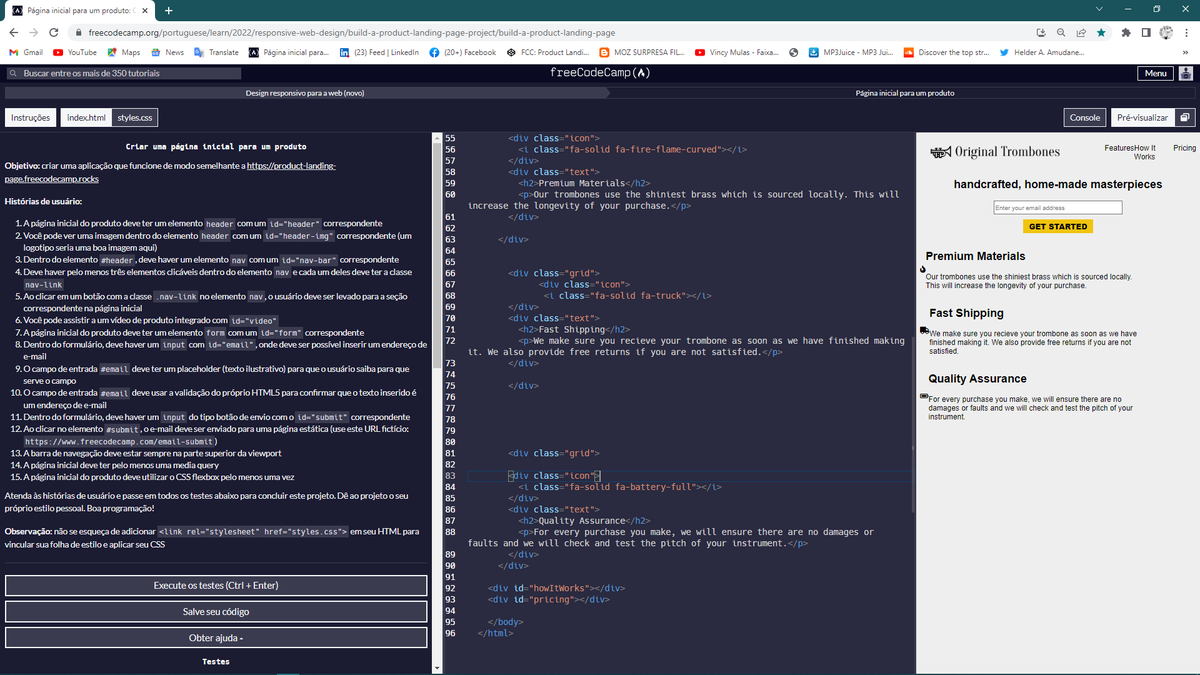Click the bookmark star icon
1200x675 pixels.
[x=1101, y=32]
